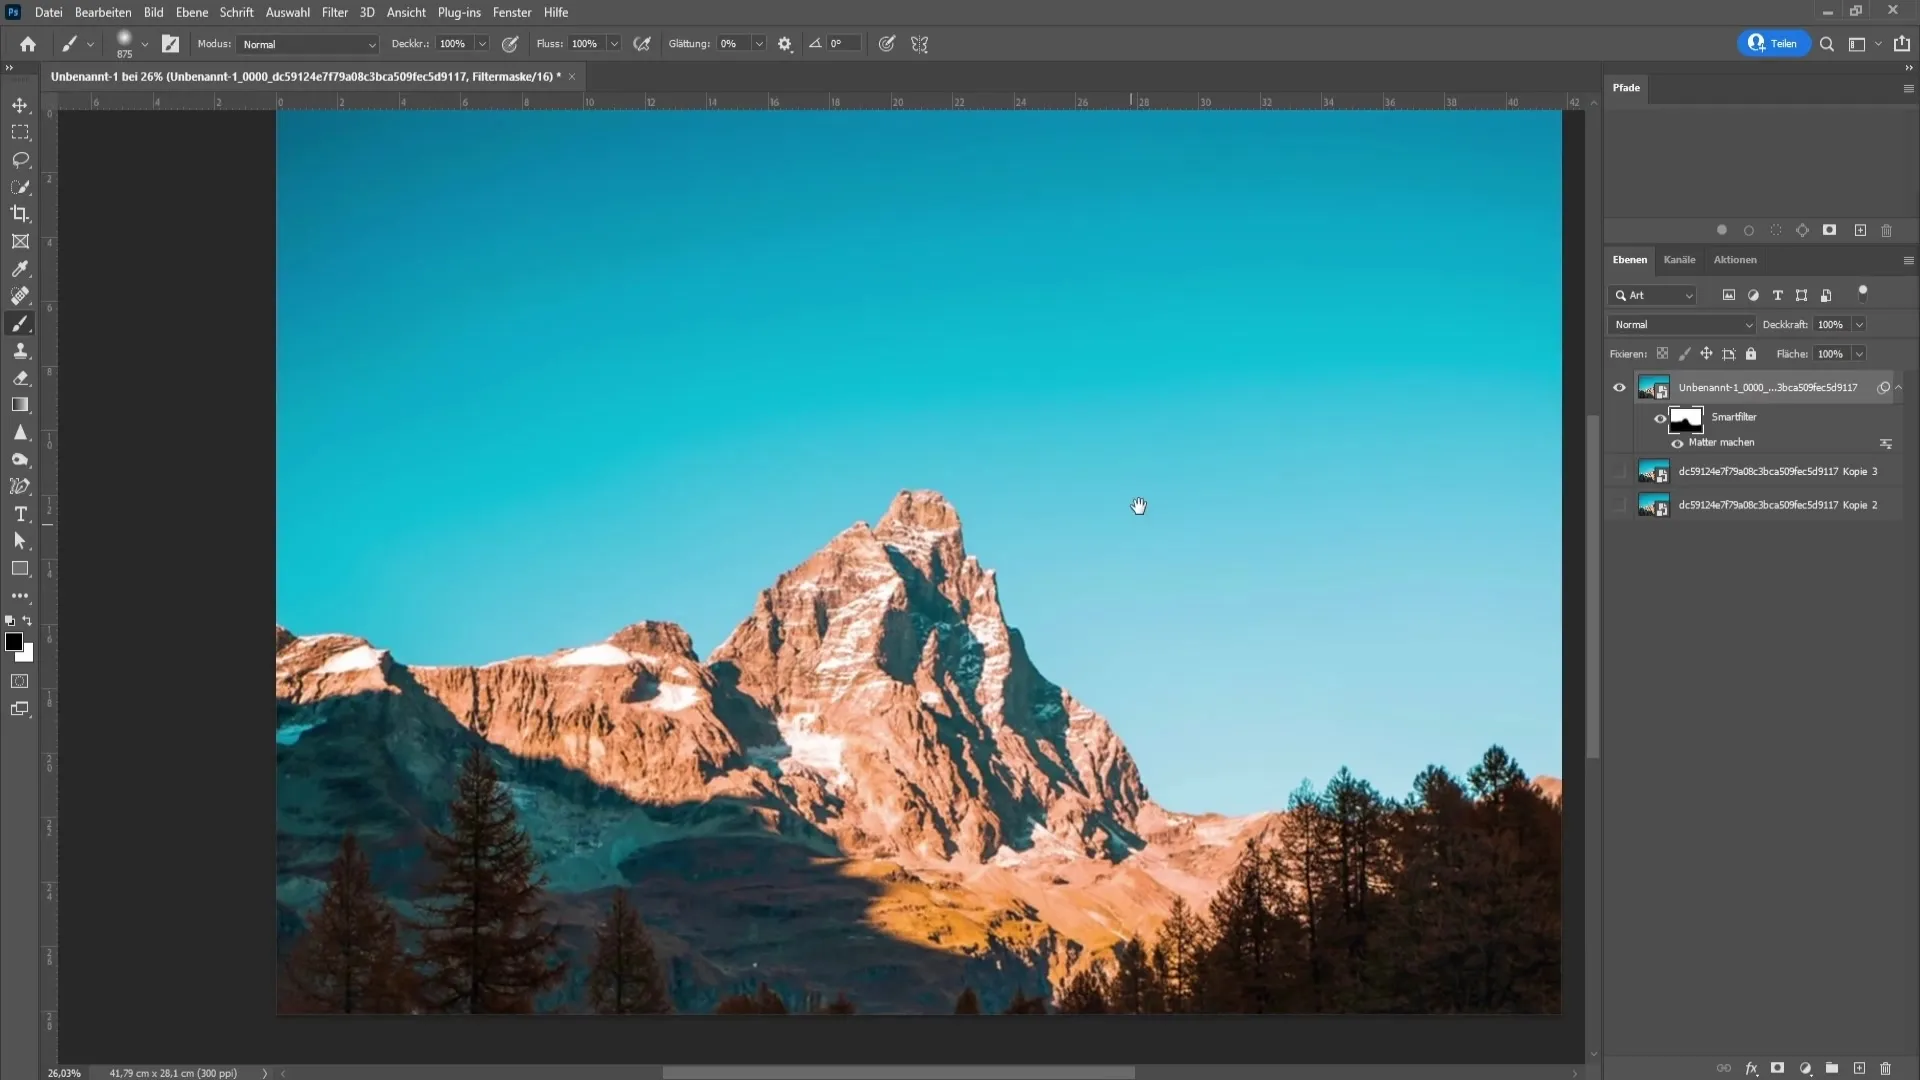Select the Lasso selection tool

20,158
